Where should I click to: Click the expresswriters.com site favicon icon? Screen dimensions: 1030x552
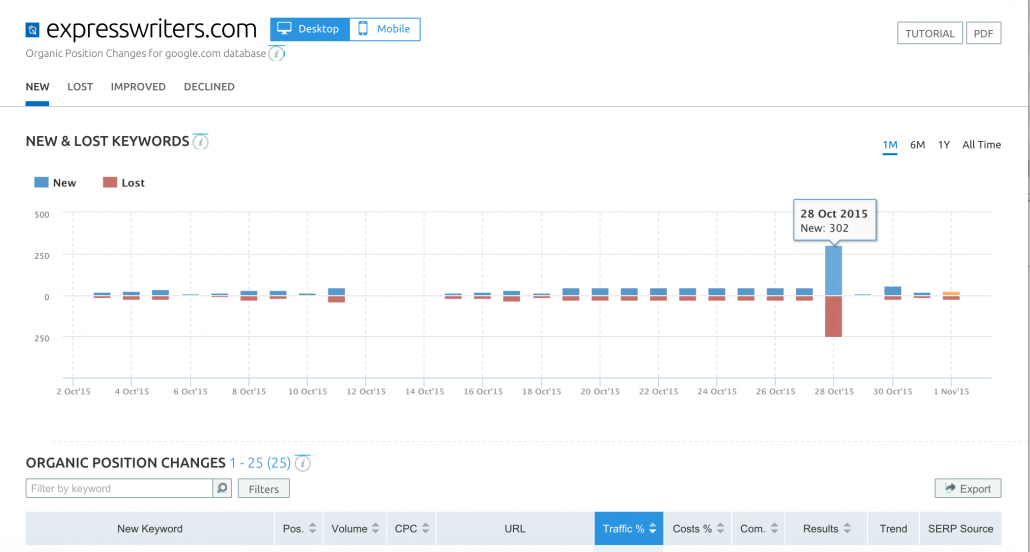pyautogui.click(x=33, y=30)
